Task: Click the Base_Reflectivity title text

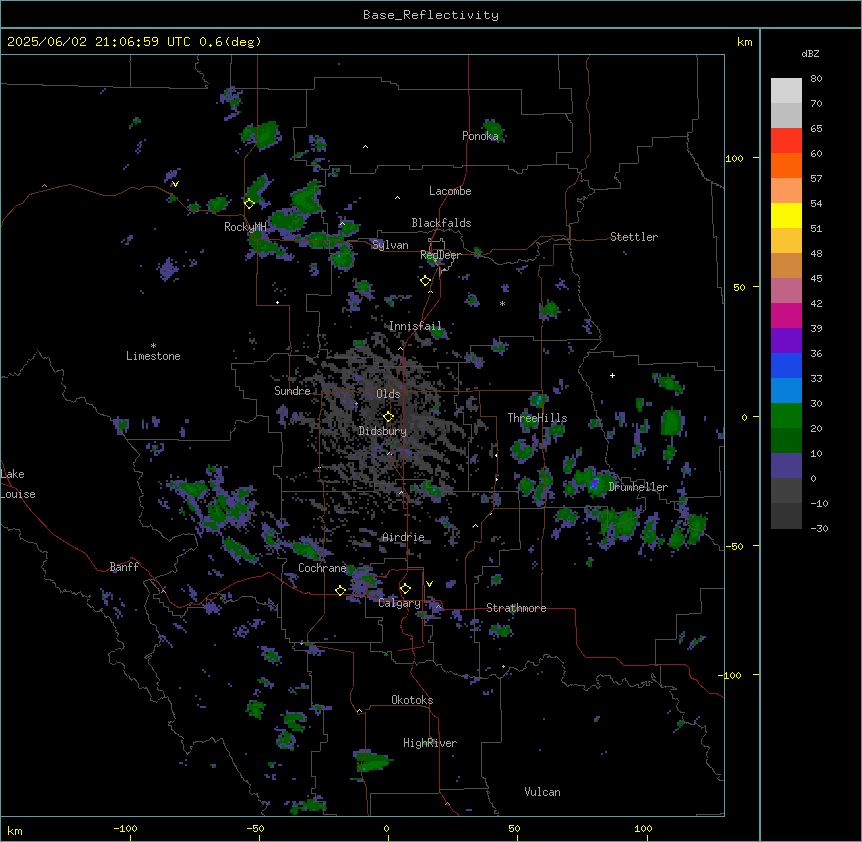Action: coord(430,15)
